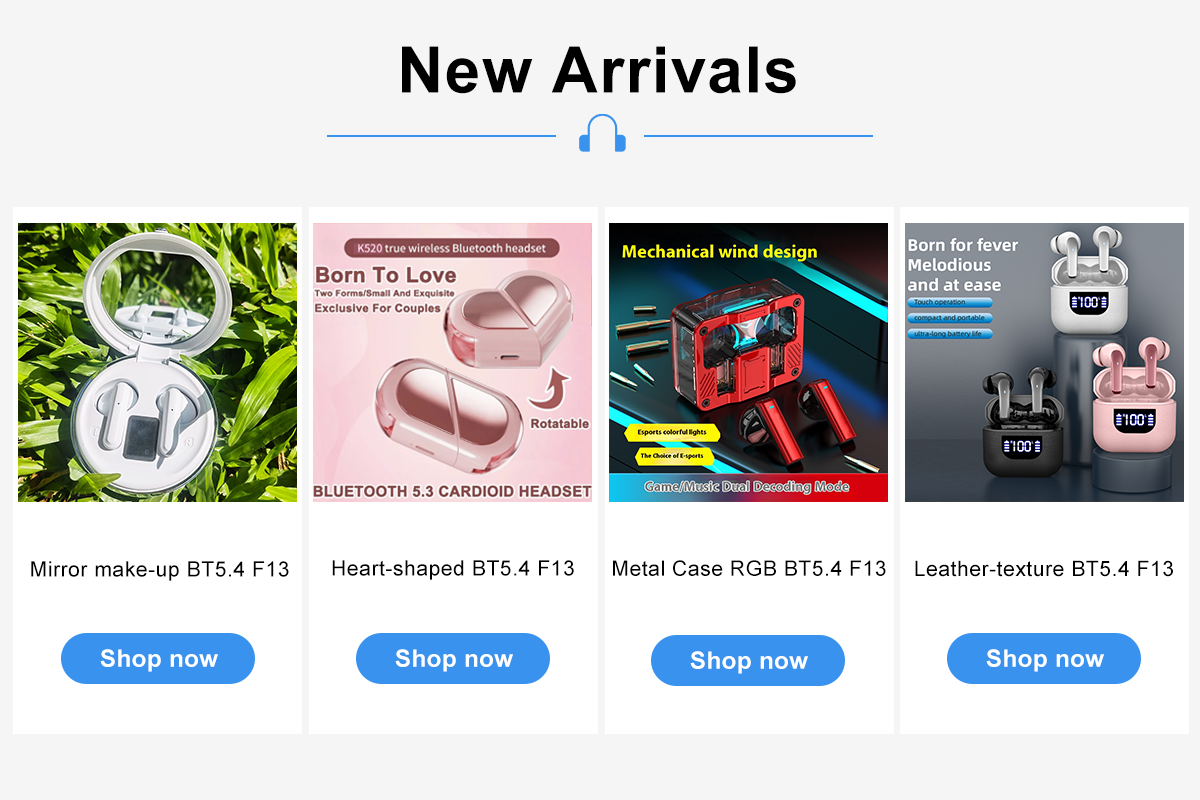Click the pink earbuds charging case showing 100
The width and height of the screenshot is (1200, 800).
(x=1133, y=405)
